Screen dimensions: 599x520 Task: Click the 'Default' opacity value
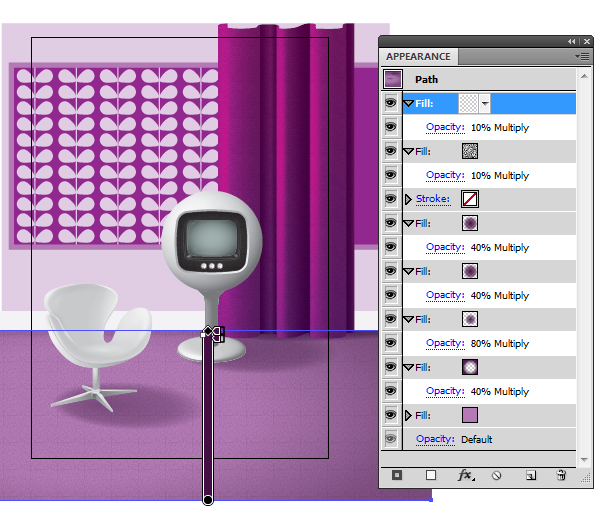[x=477, y=439]
